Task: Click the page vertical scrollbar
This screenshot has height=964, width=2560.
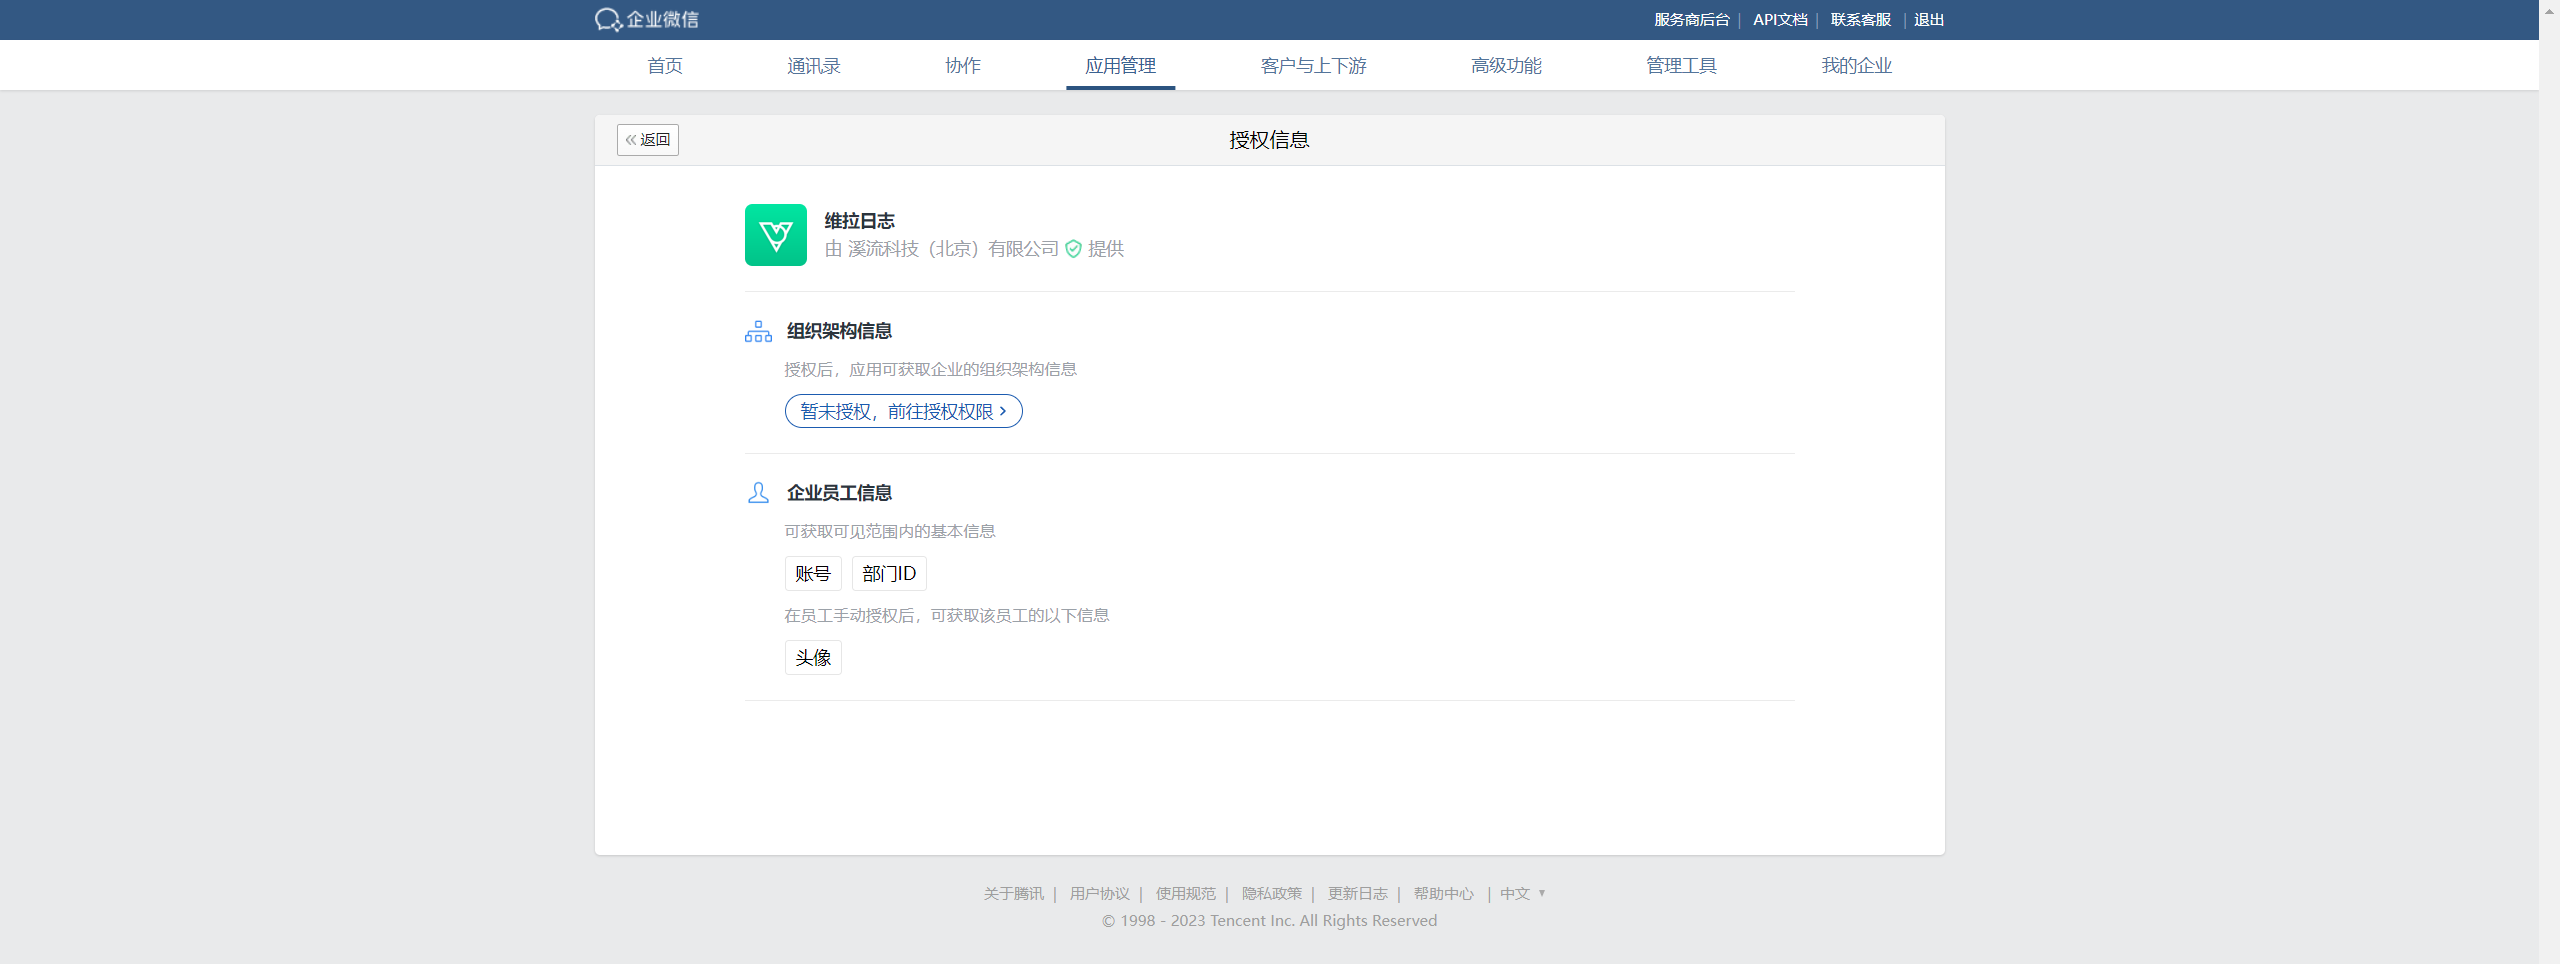Action: click(x=2549, y=482)
